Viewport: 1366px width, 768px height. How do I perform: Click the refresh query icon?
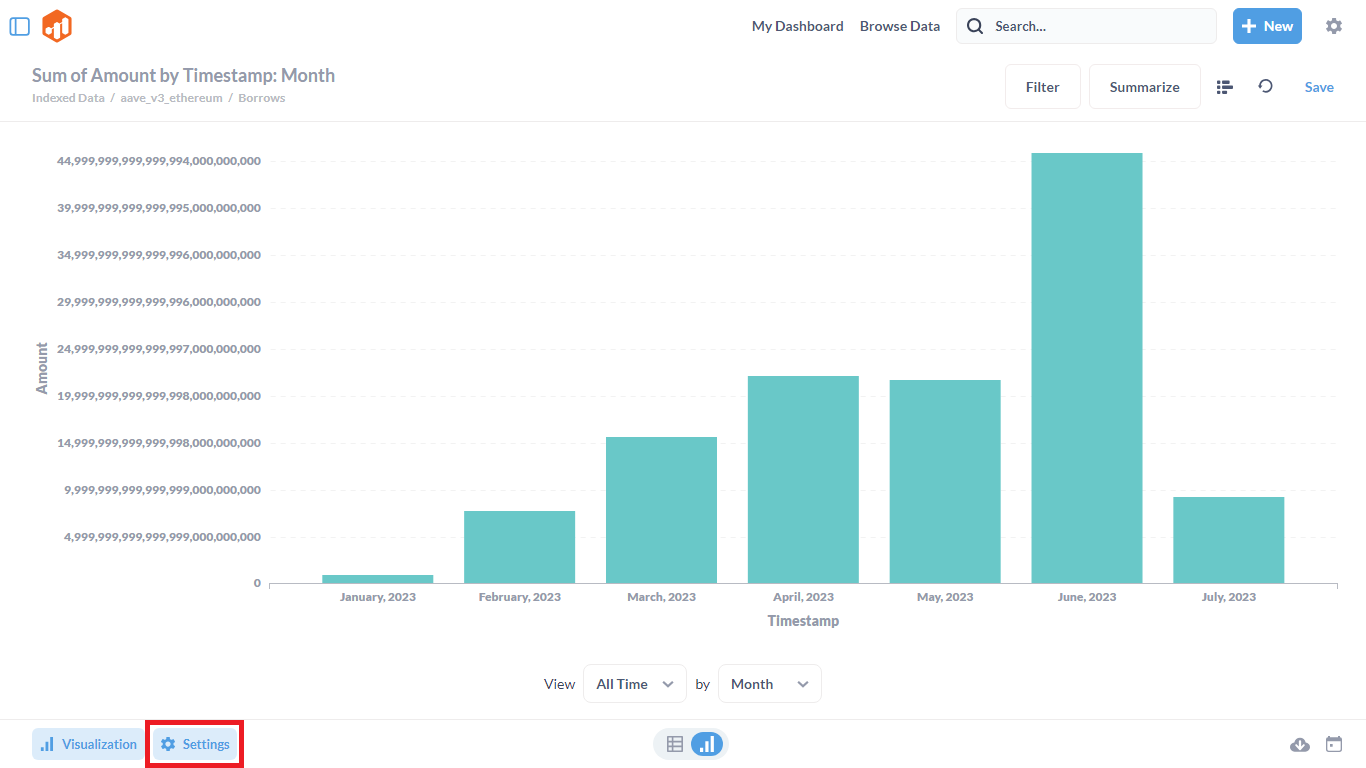click(1265, 87)
